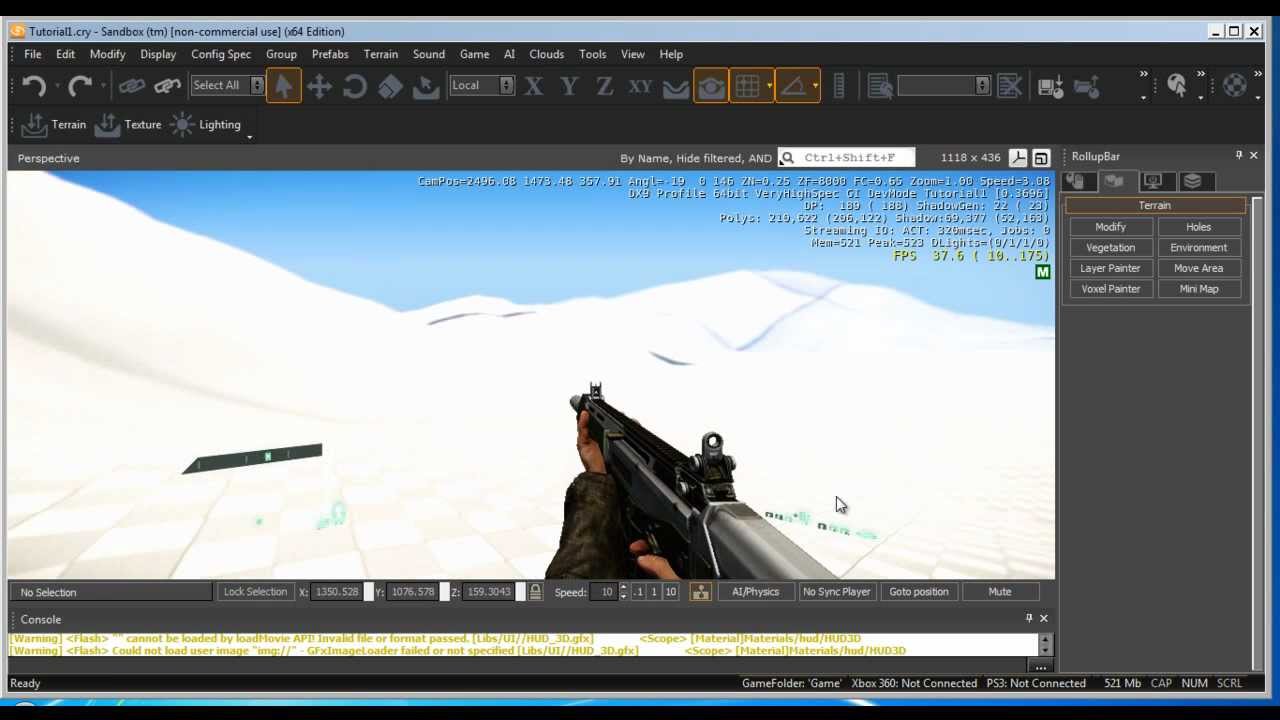Click the ruler icon in toolbar
1280x720 pixels.
pyautogui.click(x=839, y=86)
